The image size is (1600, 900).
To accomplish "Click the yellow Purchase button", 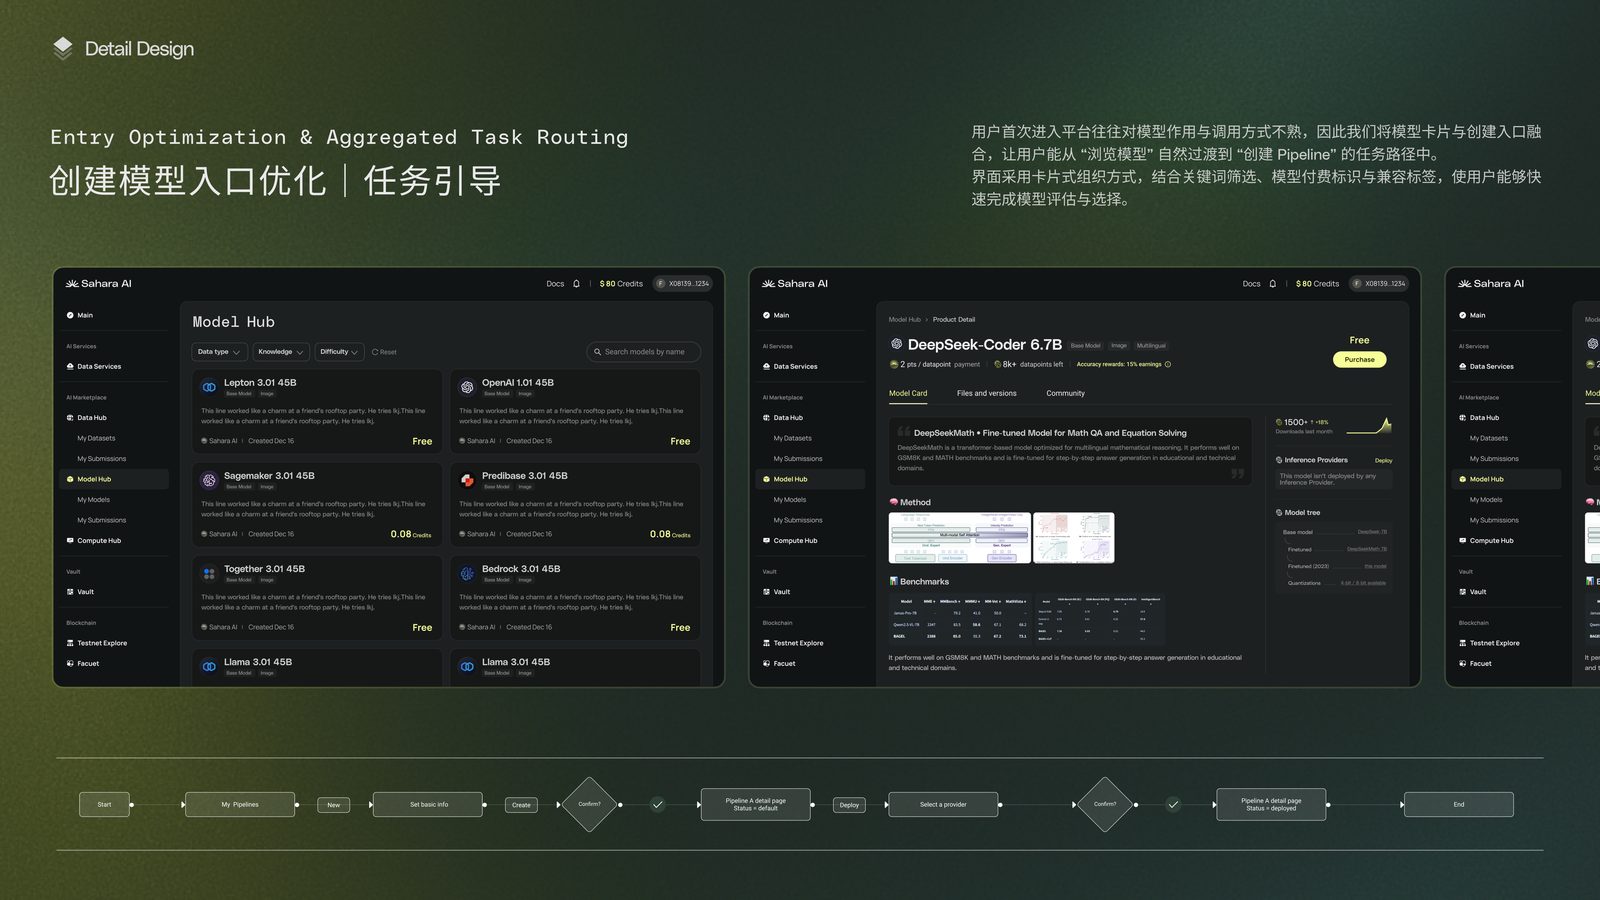I will pyautogui.click(x=1359, y=360).
